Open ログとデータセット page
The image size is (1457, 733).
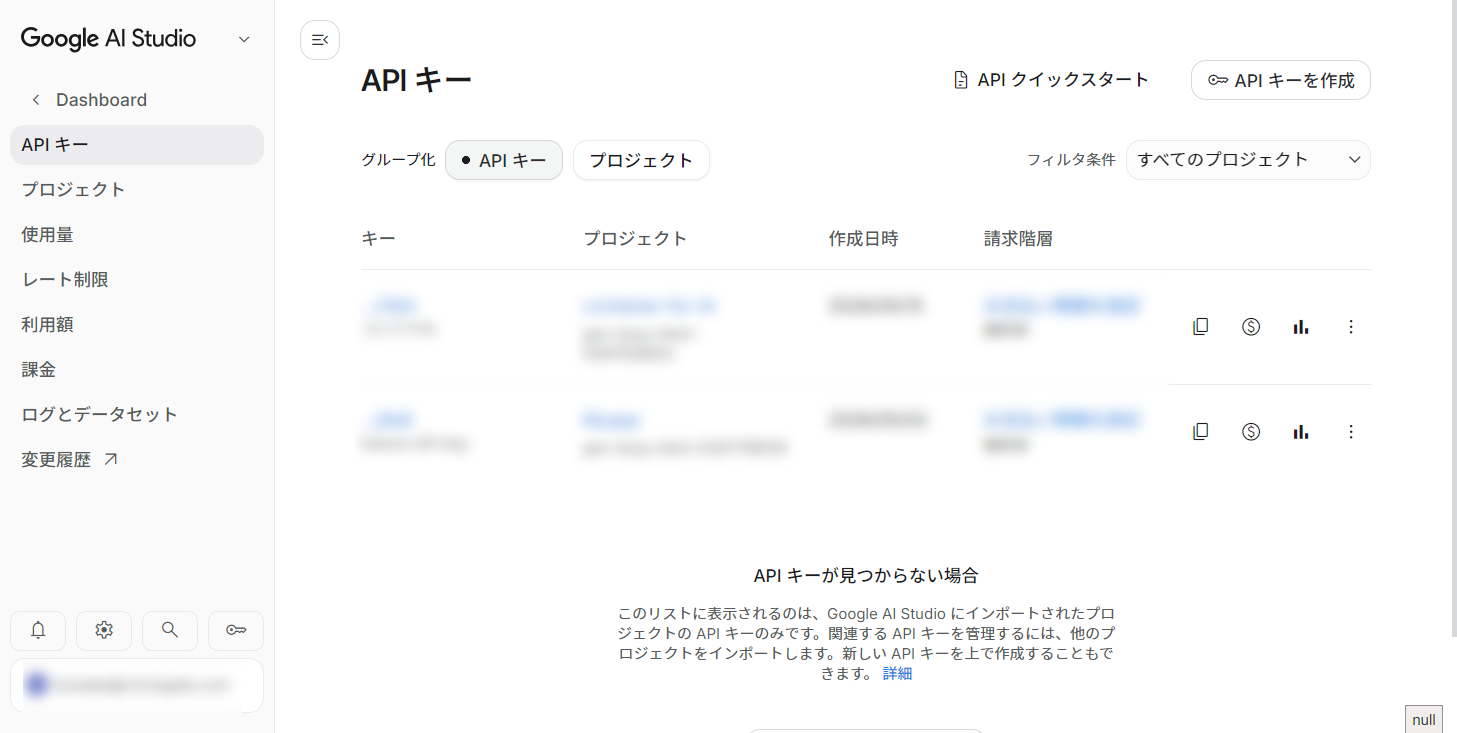137,415
